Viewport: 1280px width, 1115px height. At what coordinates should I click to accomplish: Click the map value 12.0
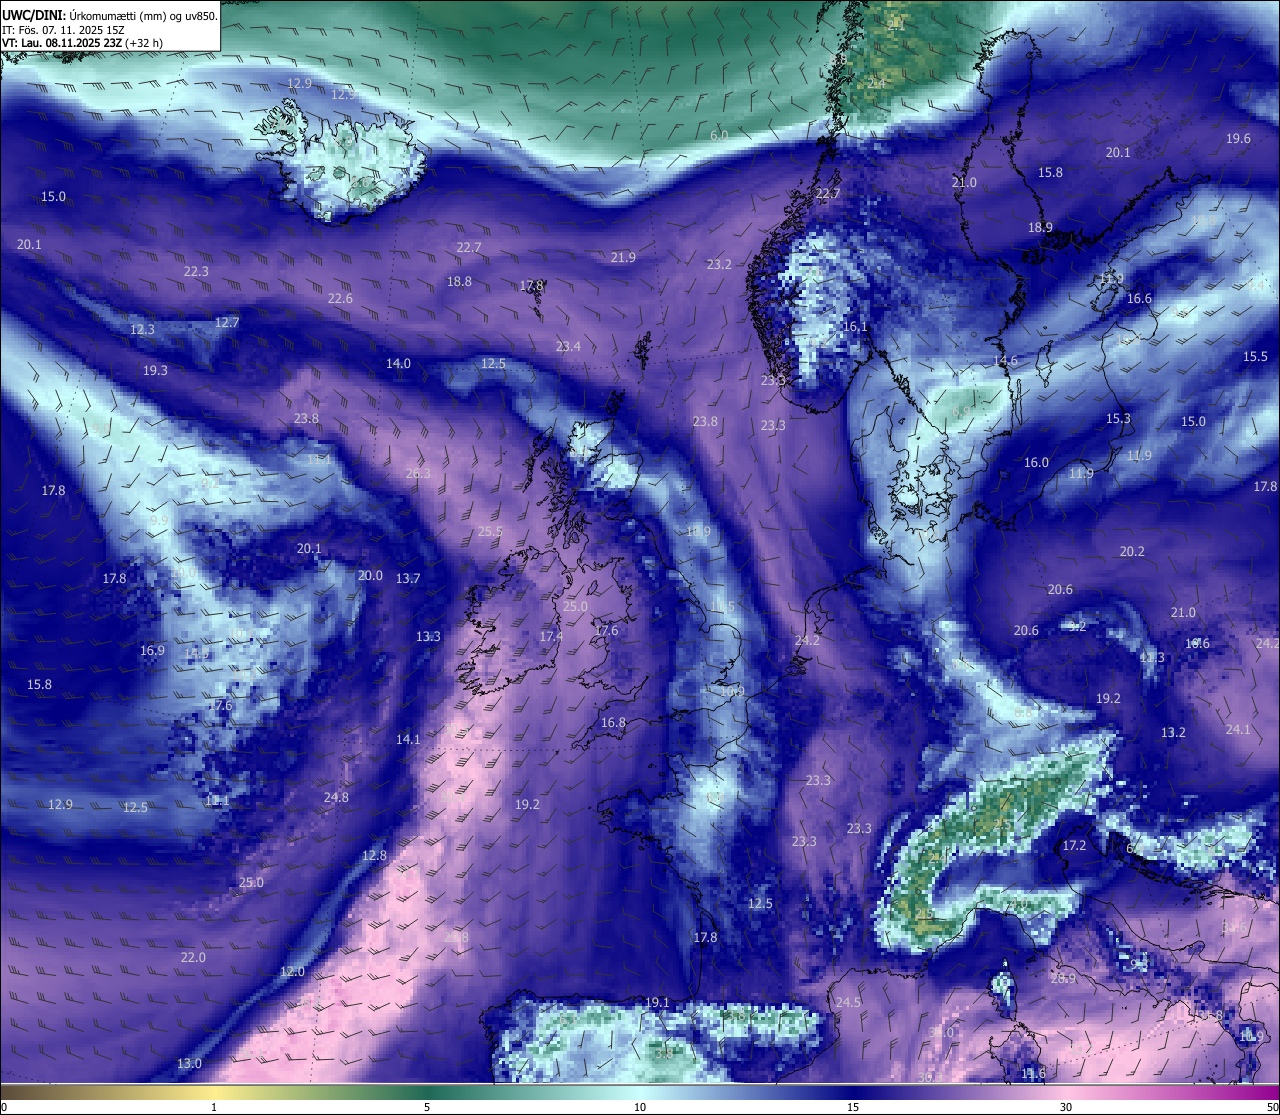pyautogui.click(x=292, y=971)
